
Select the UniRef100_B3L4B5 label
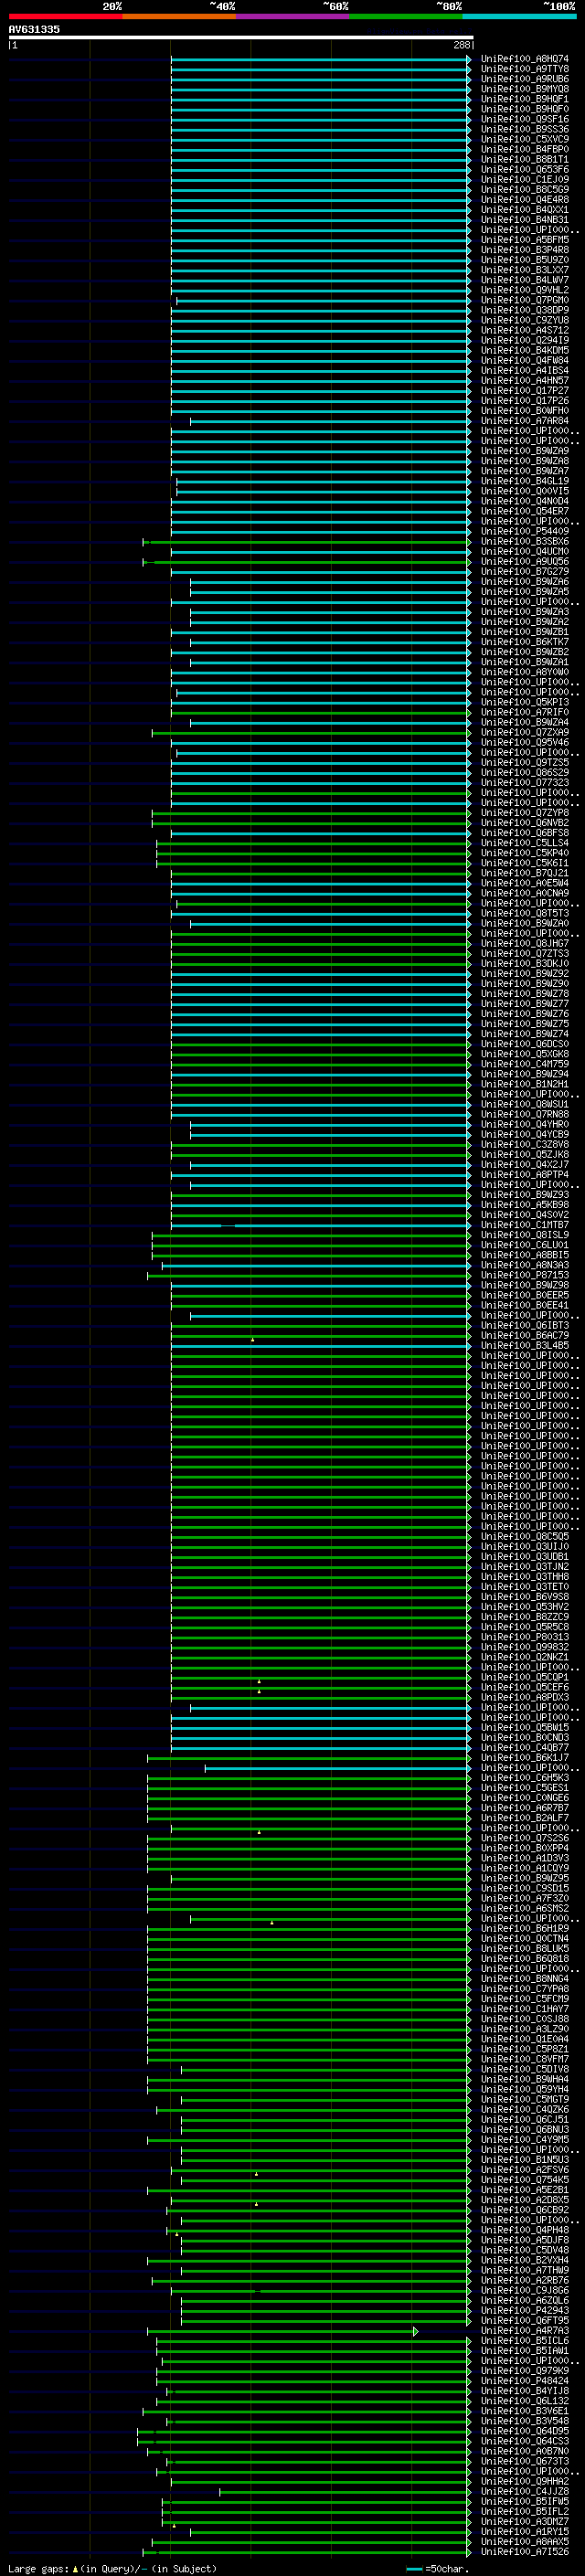pyautogui.click(x=525, y=1345)
